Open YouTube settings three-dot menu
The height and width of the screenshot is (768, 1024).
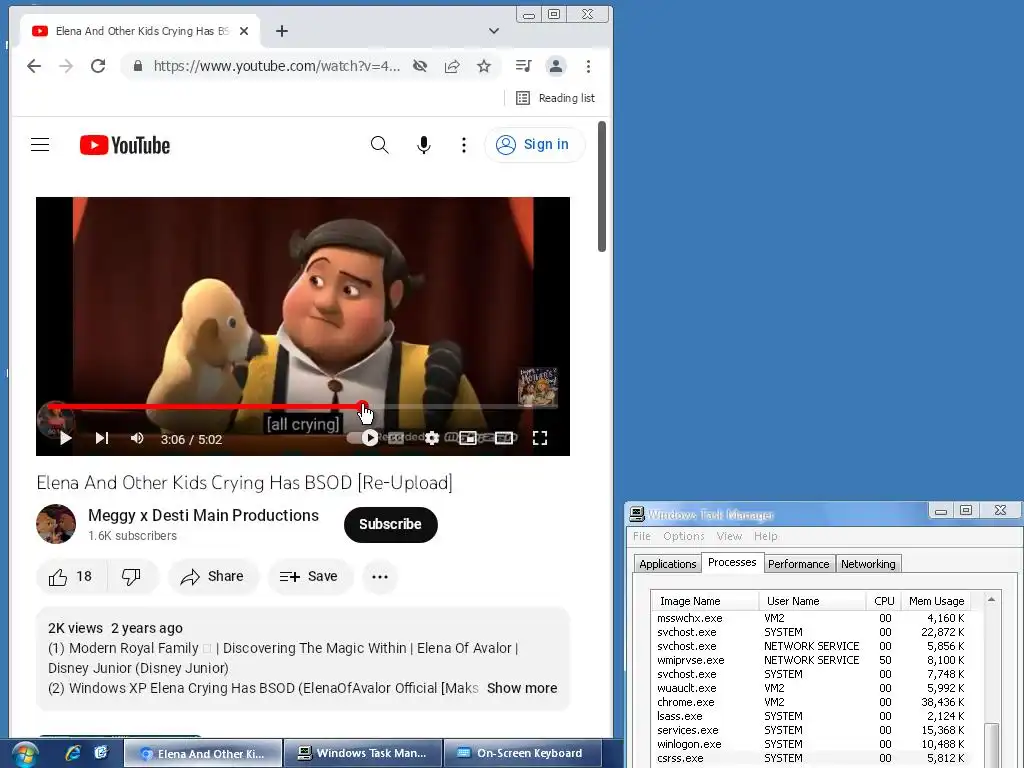(x=464, y=144)
